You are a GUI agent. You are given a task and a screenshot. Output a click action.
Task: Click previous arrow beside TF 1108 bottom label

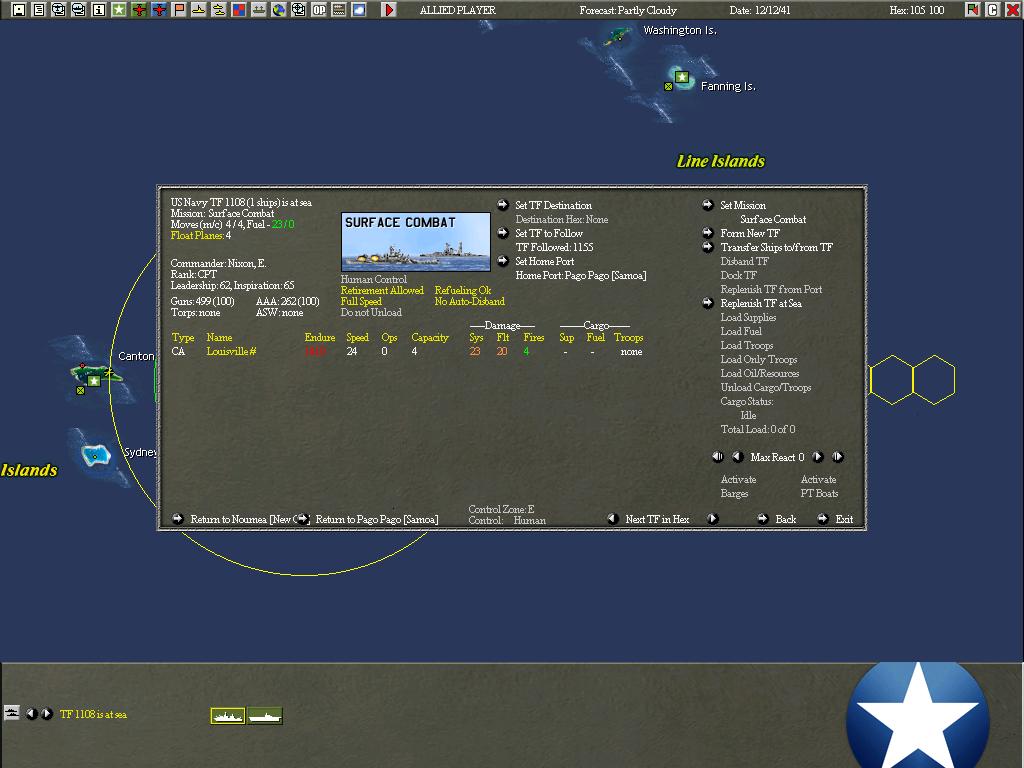point(31,714)
